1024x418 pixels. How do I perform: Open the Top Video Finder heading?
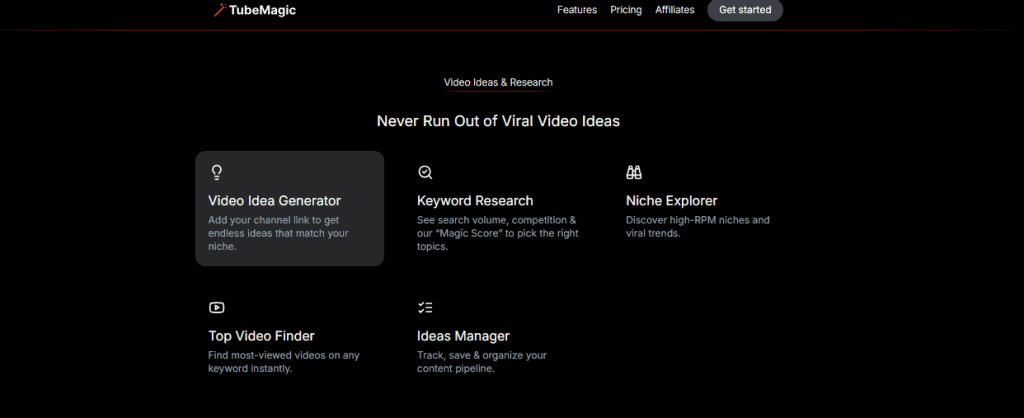[x=261, y=336]
